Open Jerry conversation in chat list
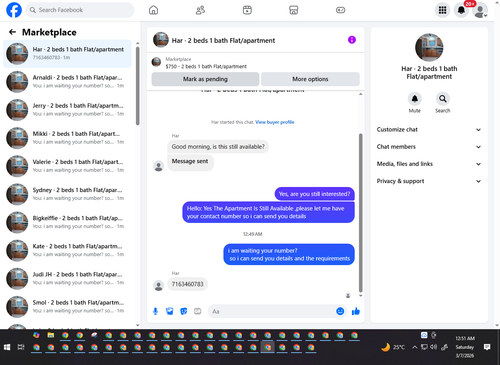 [x=68, y=110]
